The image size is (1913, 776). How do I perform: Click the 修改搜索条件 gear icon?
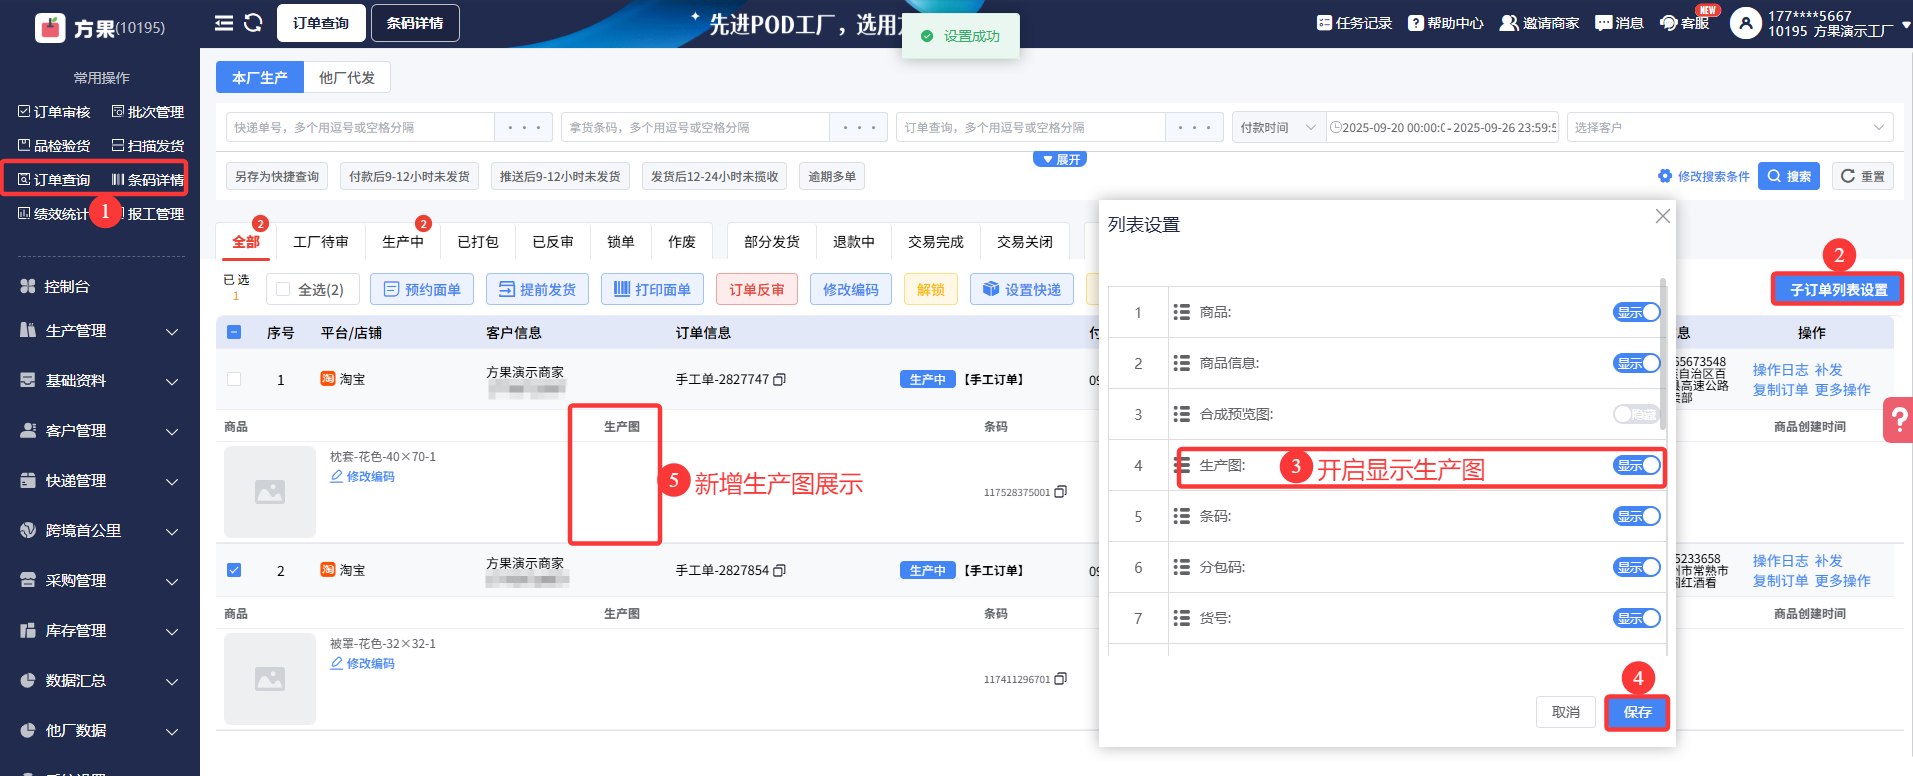[1665, 176]
